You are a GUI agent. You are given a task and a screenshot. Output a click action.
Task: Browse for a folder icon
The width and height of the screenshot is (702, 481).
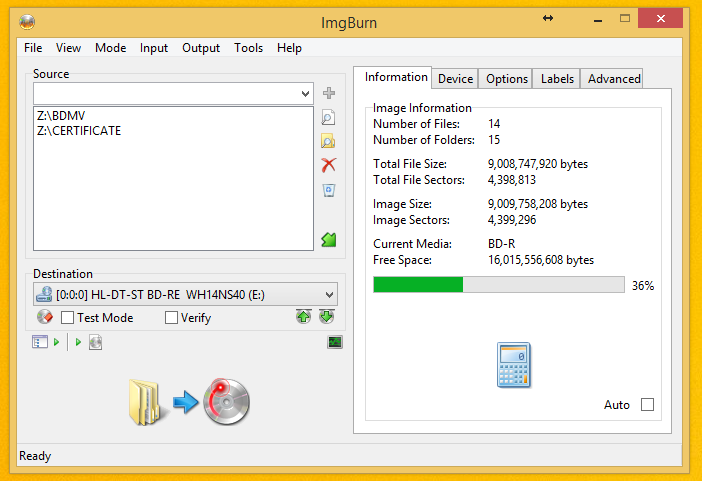pos(328,141)
